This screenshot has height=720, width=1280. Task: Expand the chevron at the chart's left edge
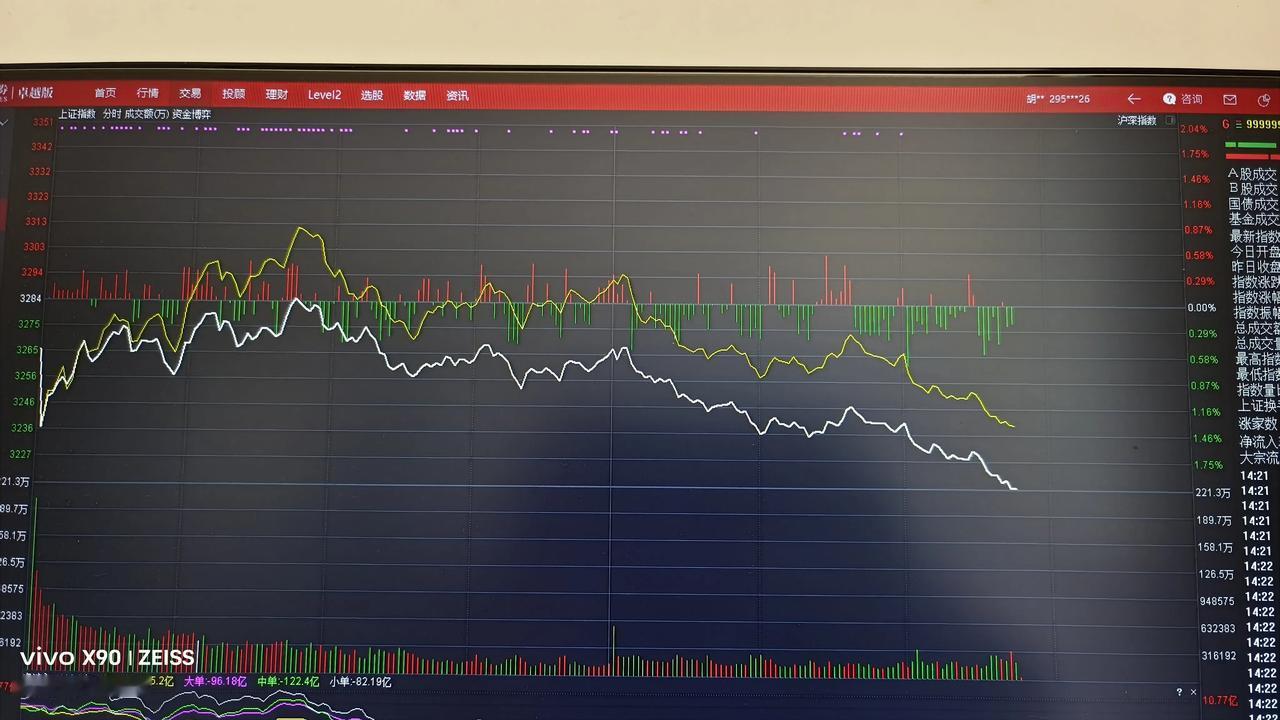(x=4, y=122)
